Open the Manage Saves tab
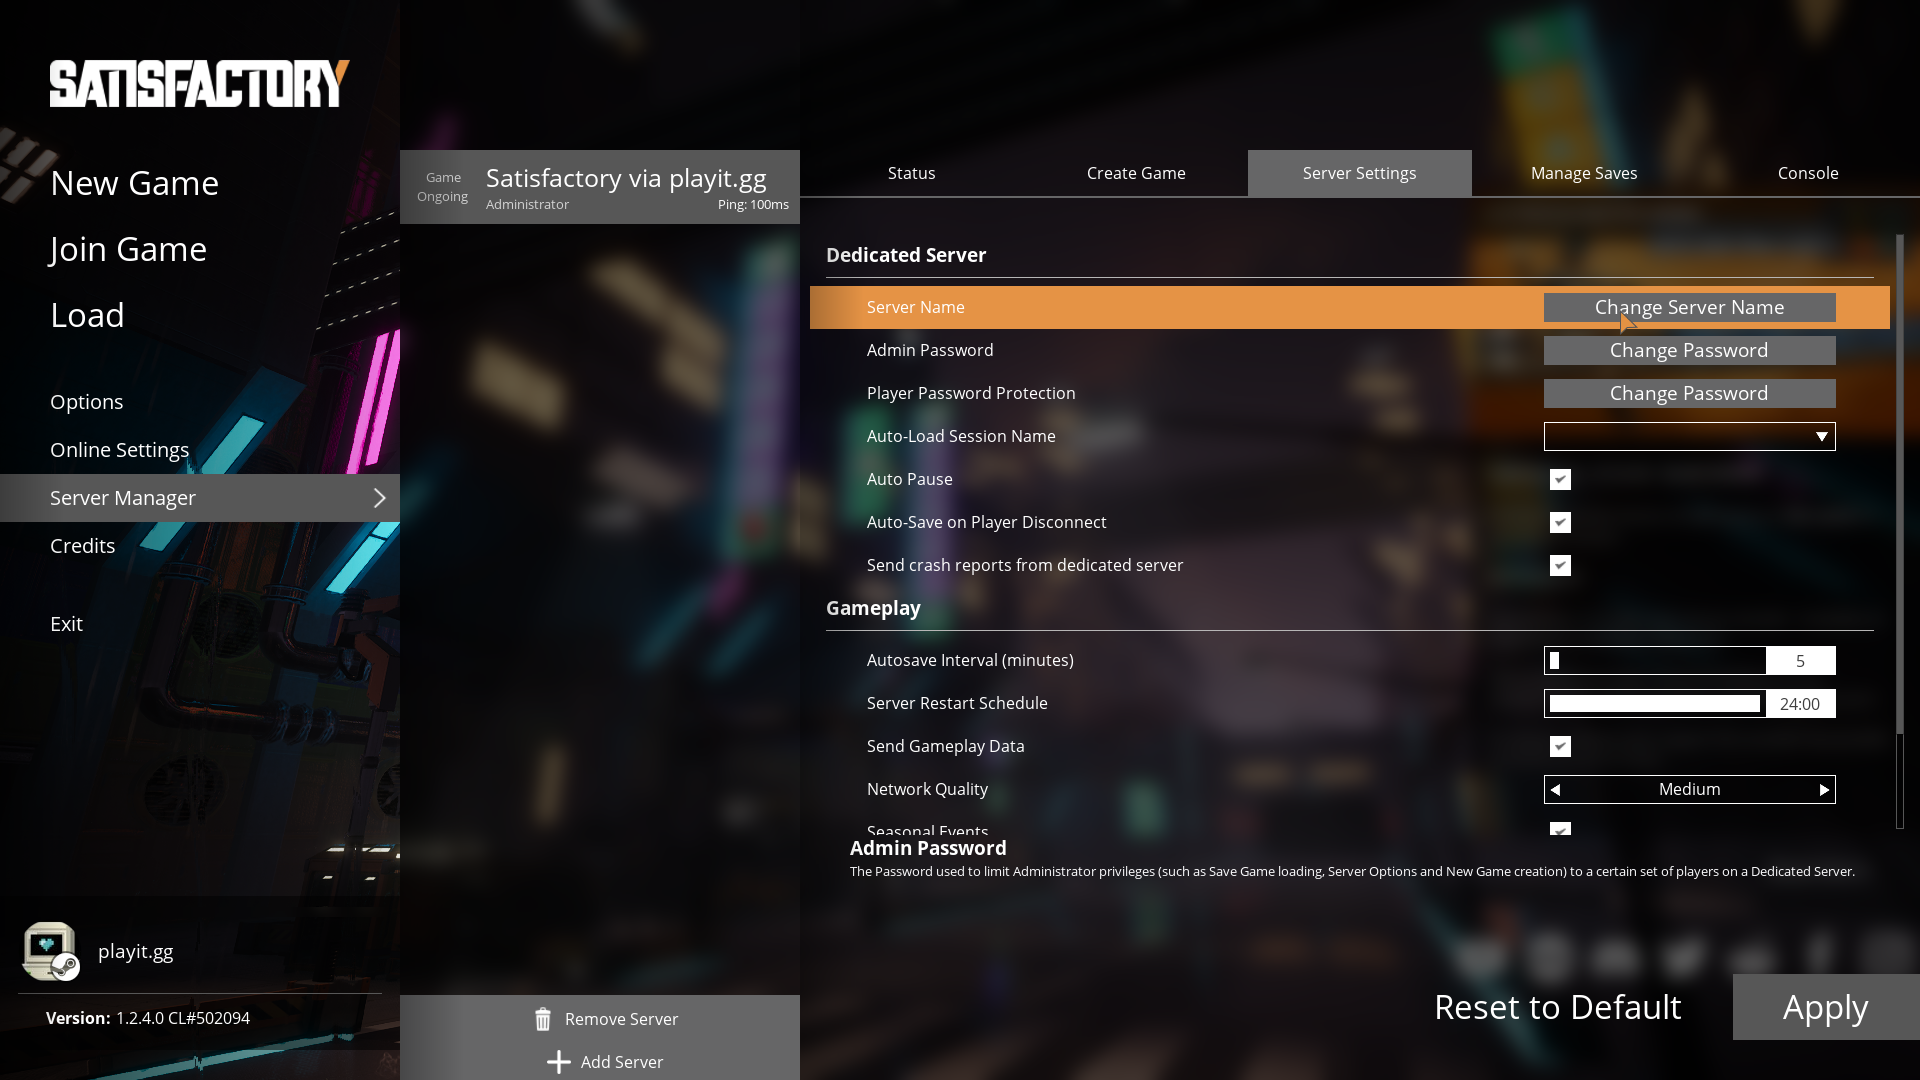This screenshot has width=1920, height=1080. [1584, 173]
